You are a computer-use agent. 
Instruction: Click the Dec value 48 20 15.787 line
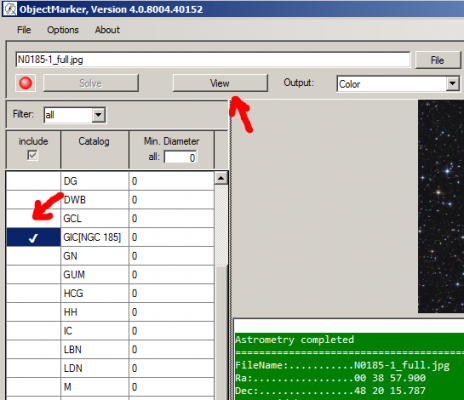tap(330, 391)
